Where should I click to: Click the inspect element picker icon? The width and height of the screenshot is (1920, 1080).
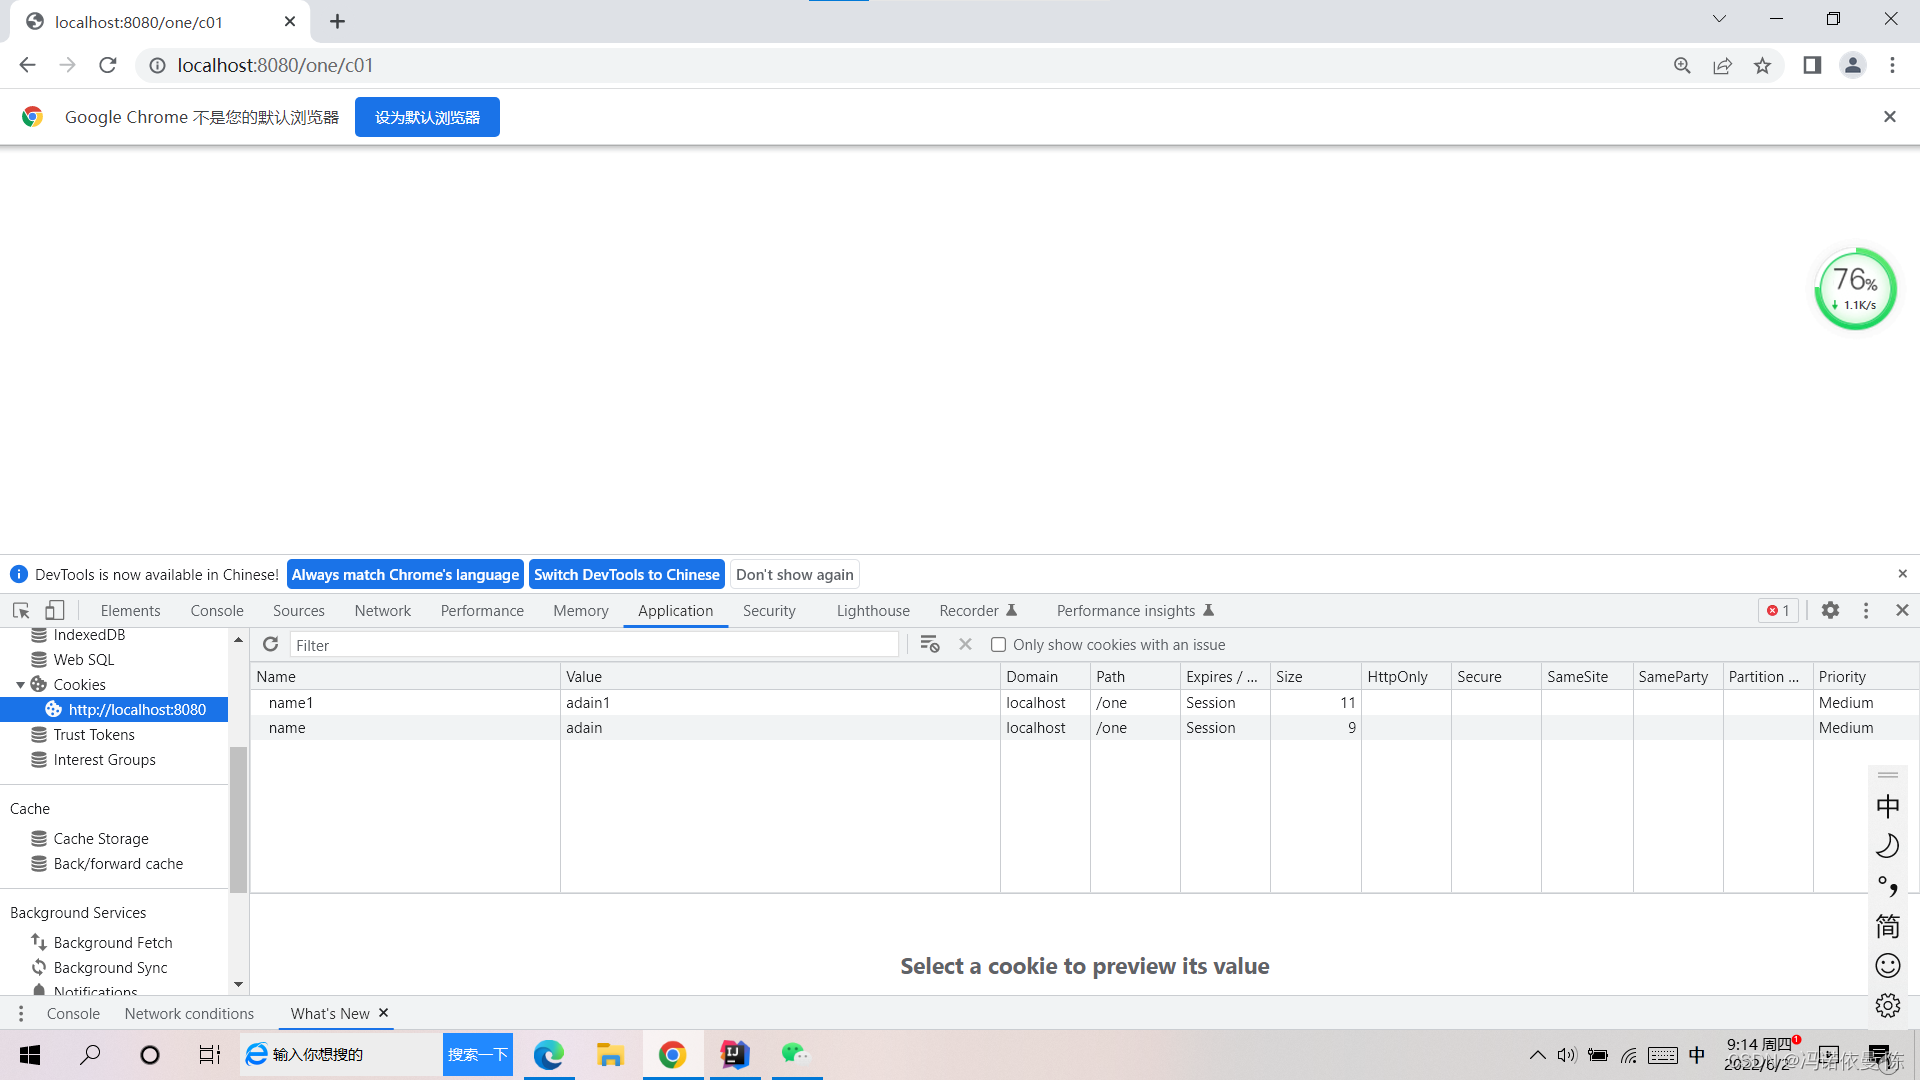pyautogui.click(x=21, y=611)
